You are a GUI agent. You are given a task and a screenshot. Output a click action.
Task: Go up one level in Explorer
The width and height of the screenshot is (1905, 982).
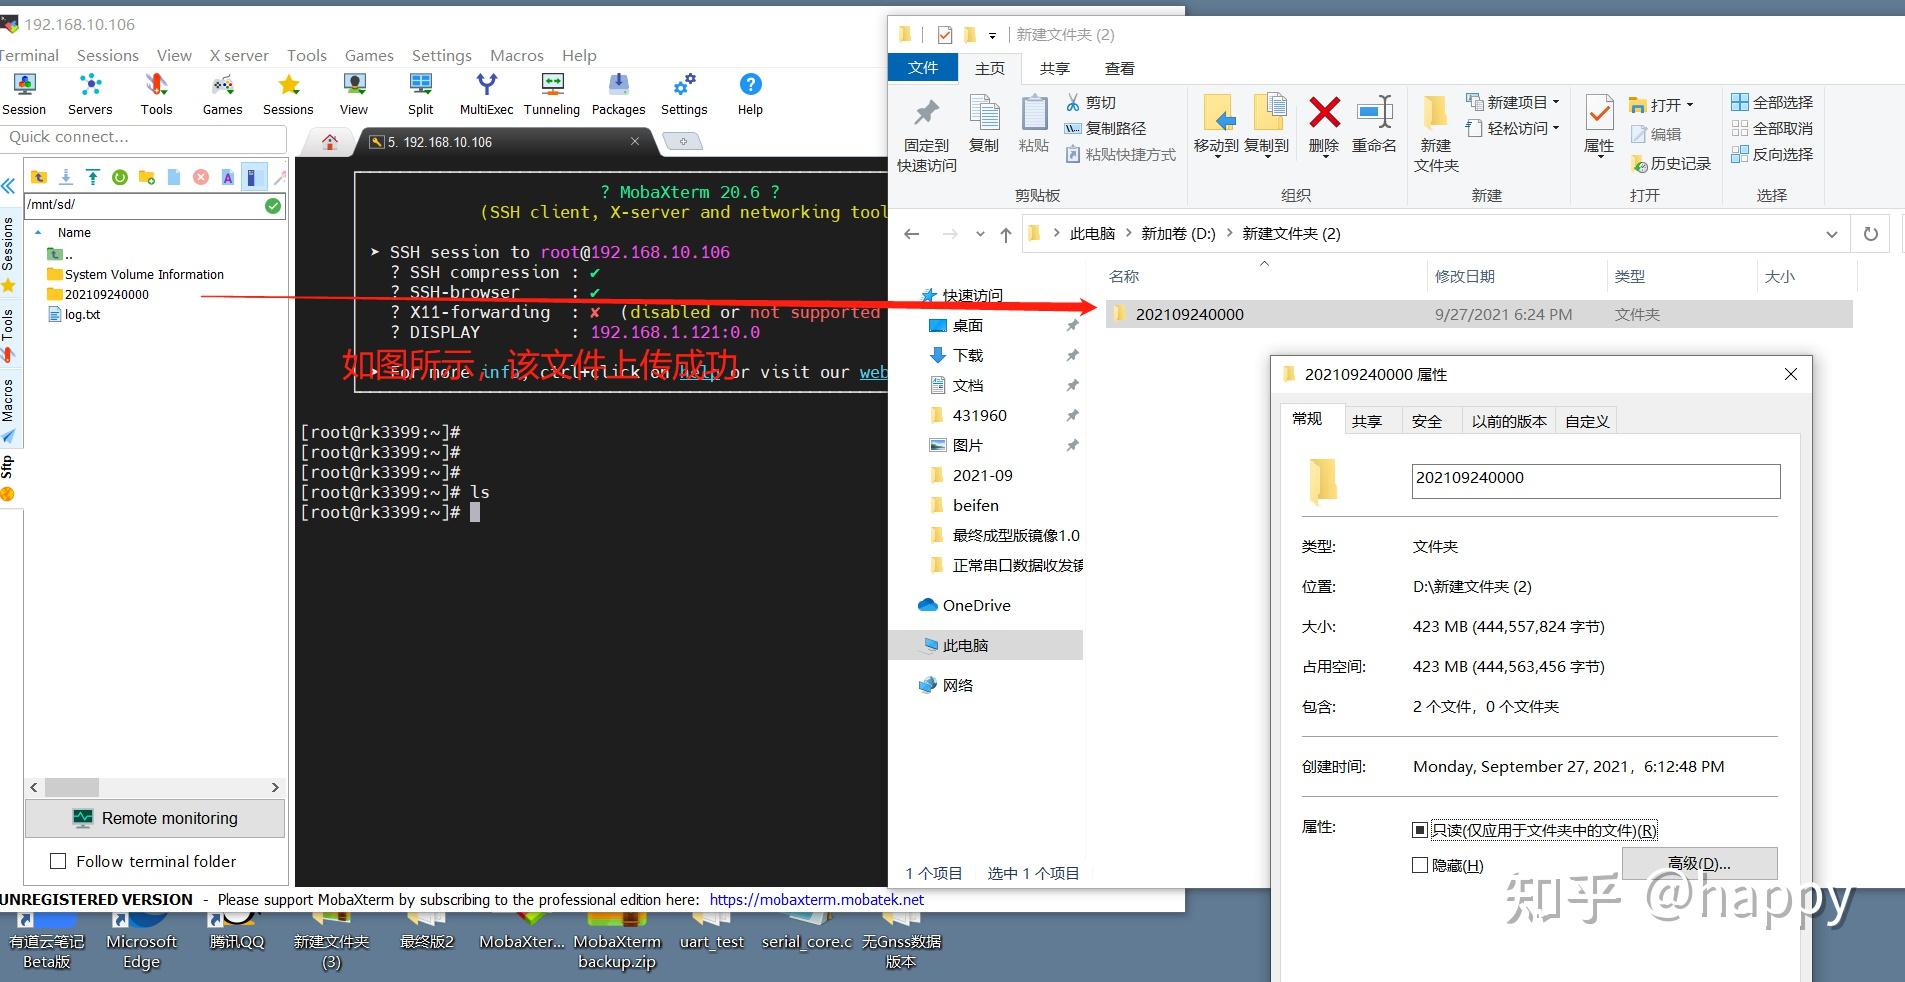pyautogui.click(x=1006, y=234)
